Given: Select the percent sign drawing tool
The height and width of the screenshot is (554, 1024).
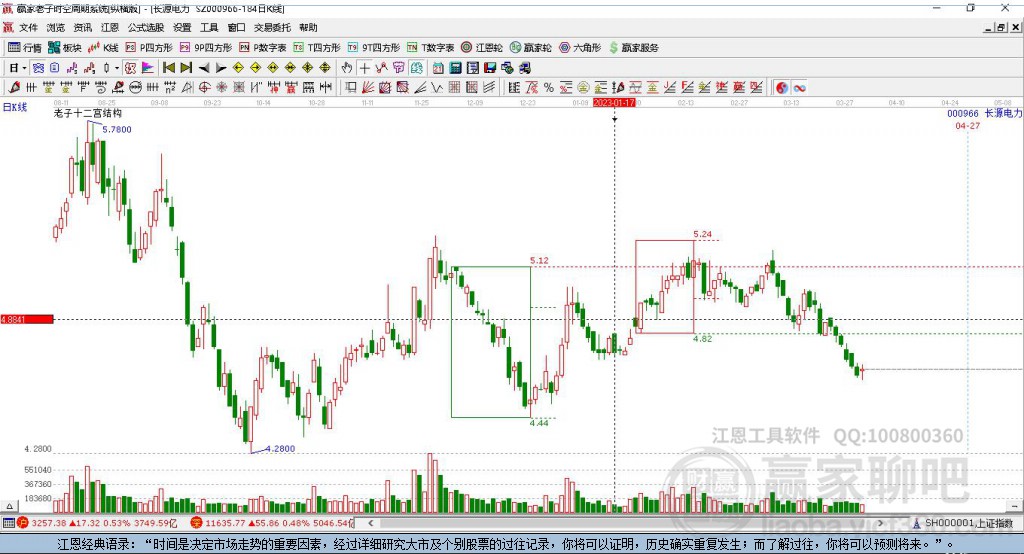Looking at the screenshot, I should pos(549,88).
